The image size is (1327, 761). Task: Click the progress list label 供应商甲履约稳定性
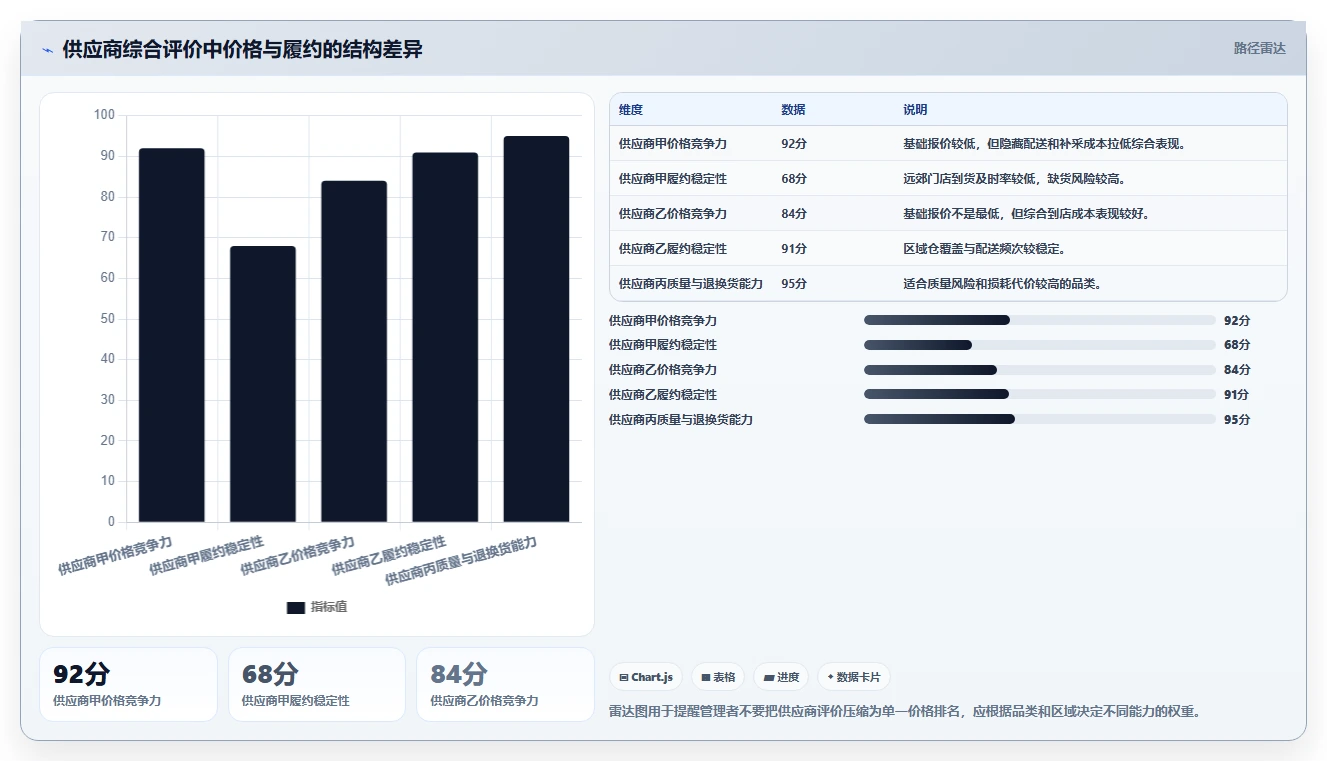[663, 345]
